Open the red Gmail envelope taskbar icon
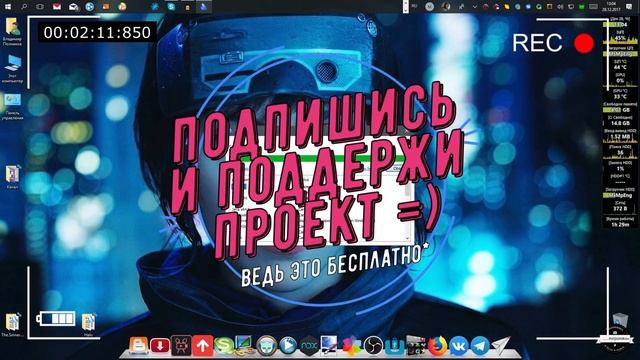This screenshot has height=360, width=640. [x=57, y=7]
